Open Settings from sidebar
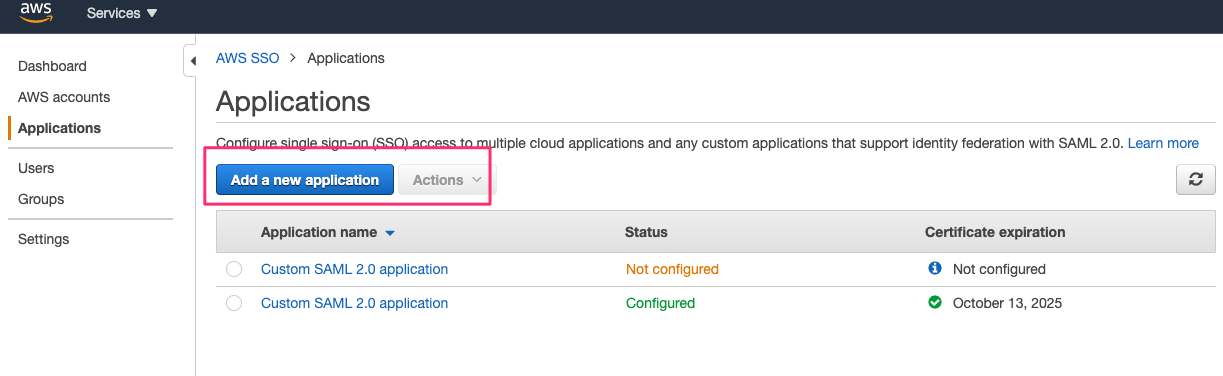 click(43, 239)
